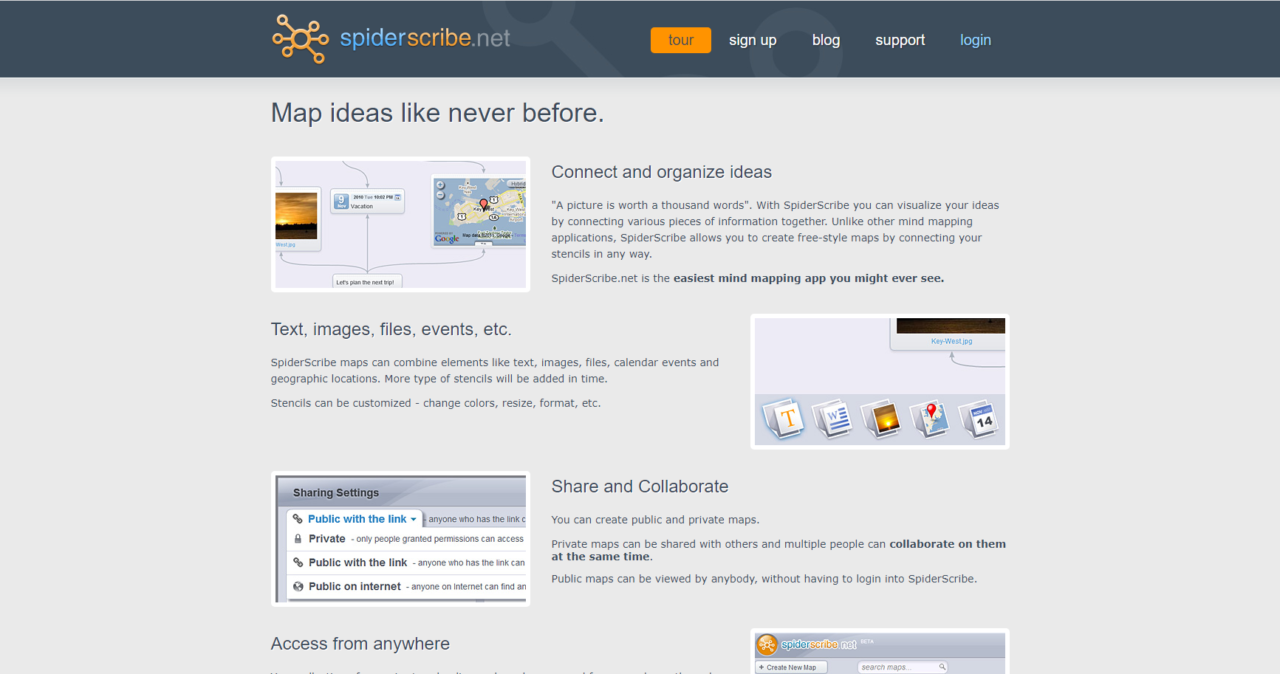This screenshot has width=1280, height=674.
Task: Click the 'Access from anywhere' heading
Action: (360, 644)
